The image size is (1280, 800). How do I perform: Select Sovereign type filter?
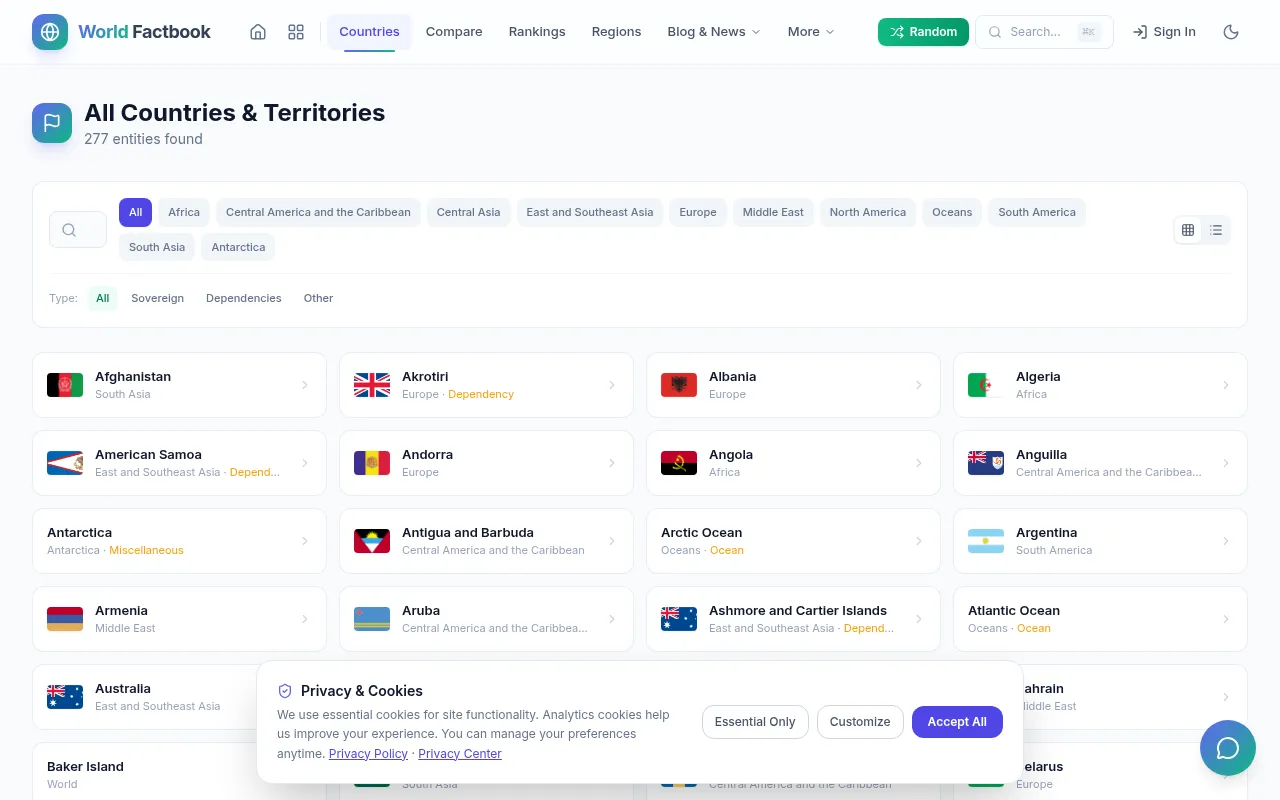pos(157,298)
